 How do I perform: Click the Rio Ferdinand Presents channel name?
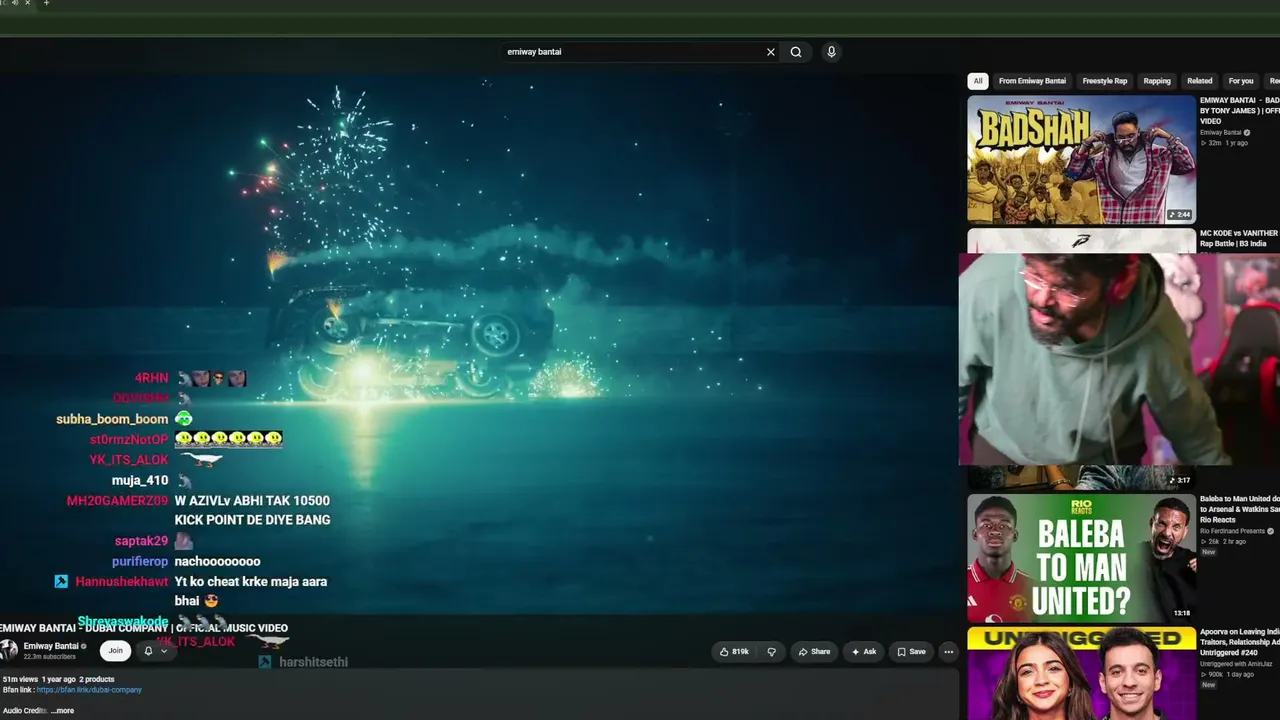(x=1232, y=531)
